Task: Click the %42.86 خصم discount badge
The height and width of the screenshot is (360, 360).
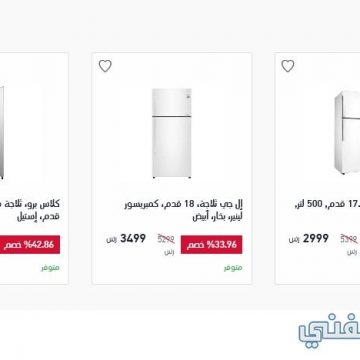Action: [x=30, y=245]
